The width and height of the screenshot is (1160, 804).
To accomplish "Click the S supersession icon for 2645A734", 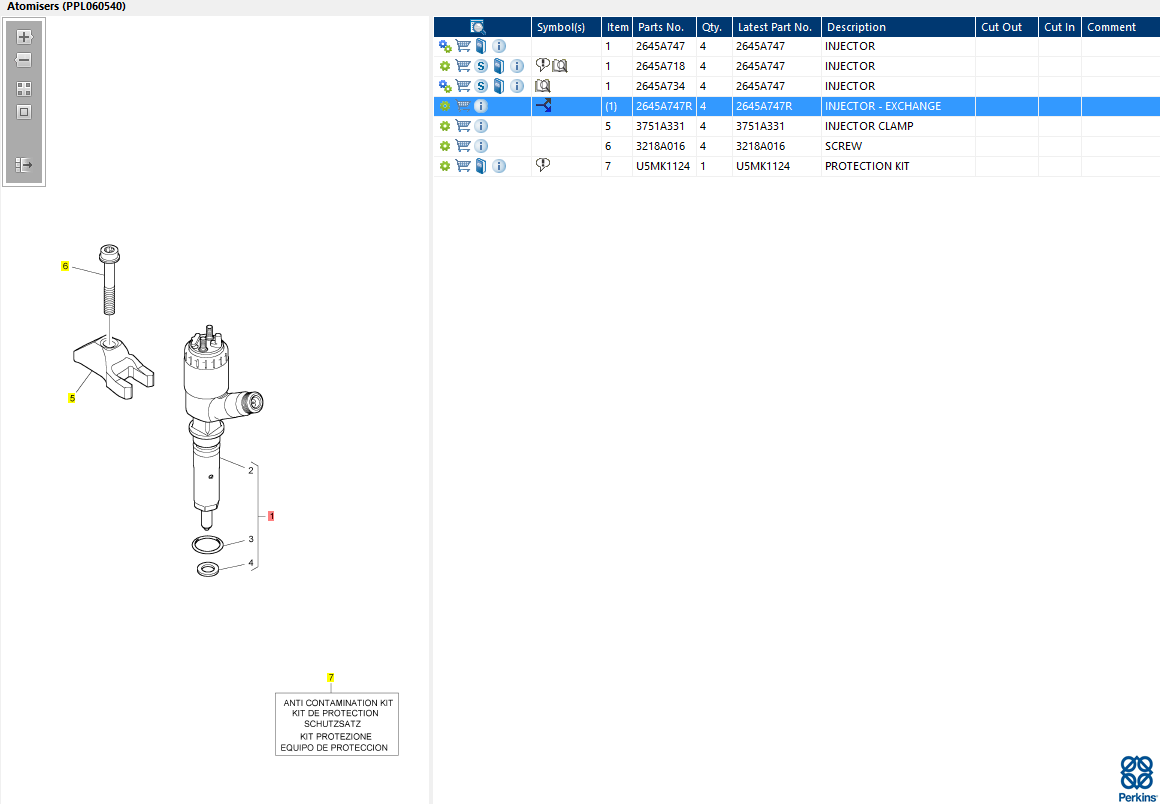I will click(481, 87).
